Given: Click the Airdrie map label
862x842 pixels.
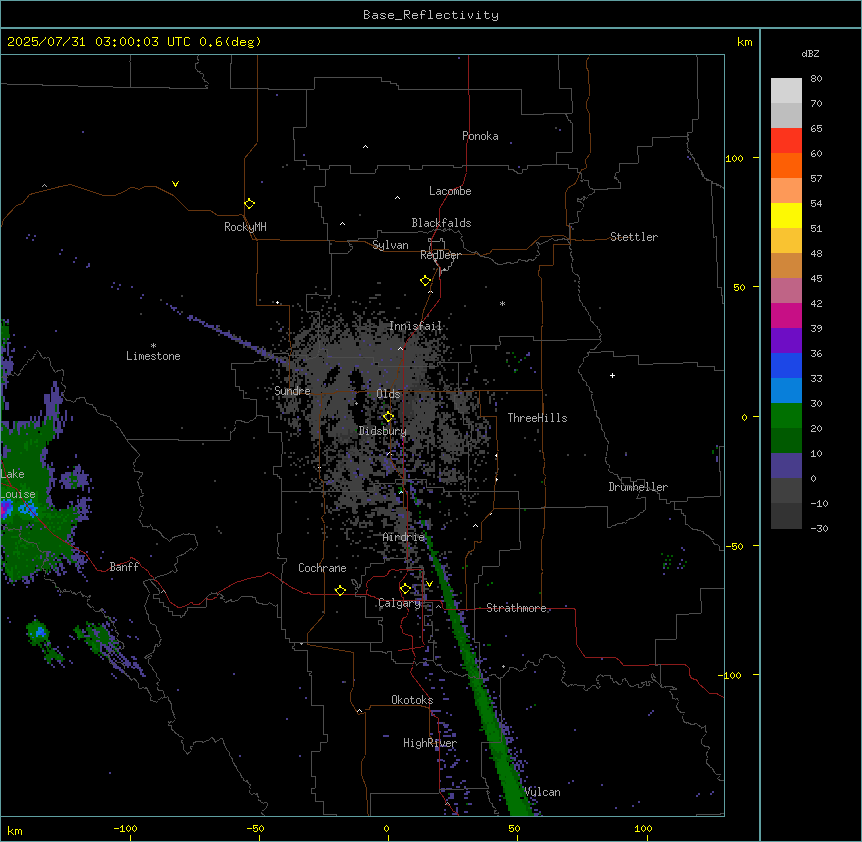Looking at the screenshot, I should (404, 537).
